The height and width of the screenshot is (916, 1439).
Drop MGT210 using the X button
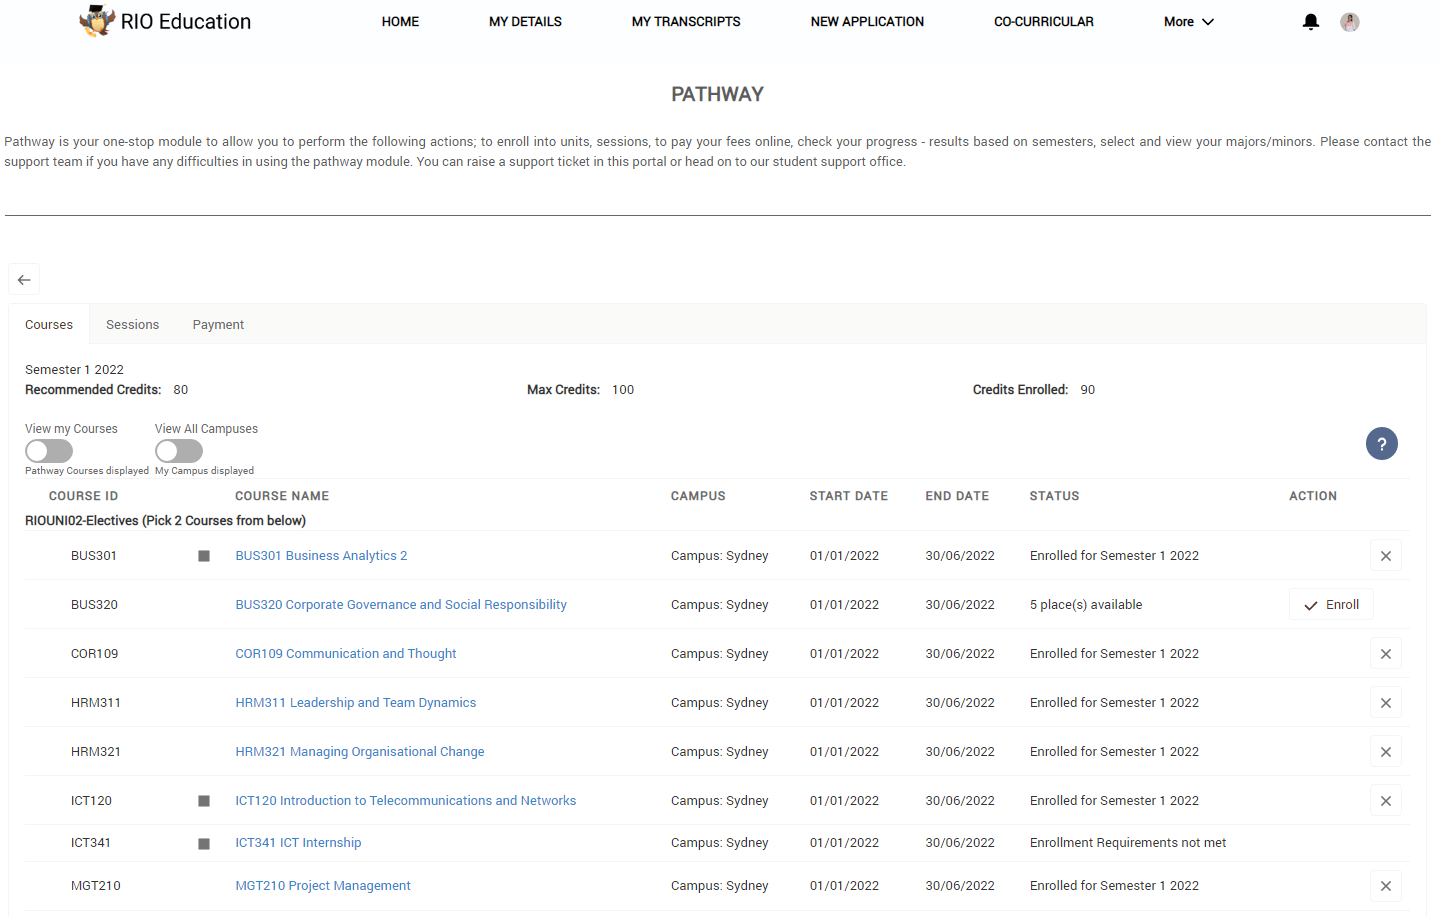pyautogui.click(x=1385, y=886)
